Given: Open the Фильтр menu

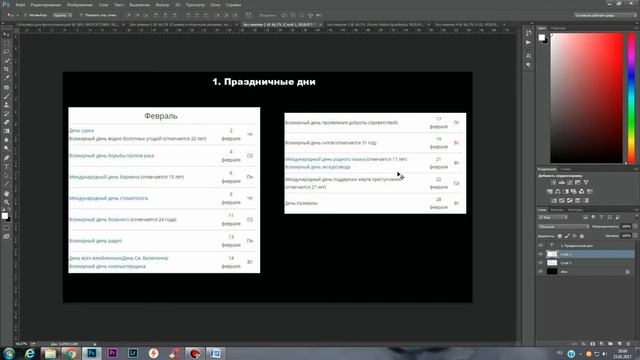Looking at the screenshot, I should (162, 5).
